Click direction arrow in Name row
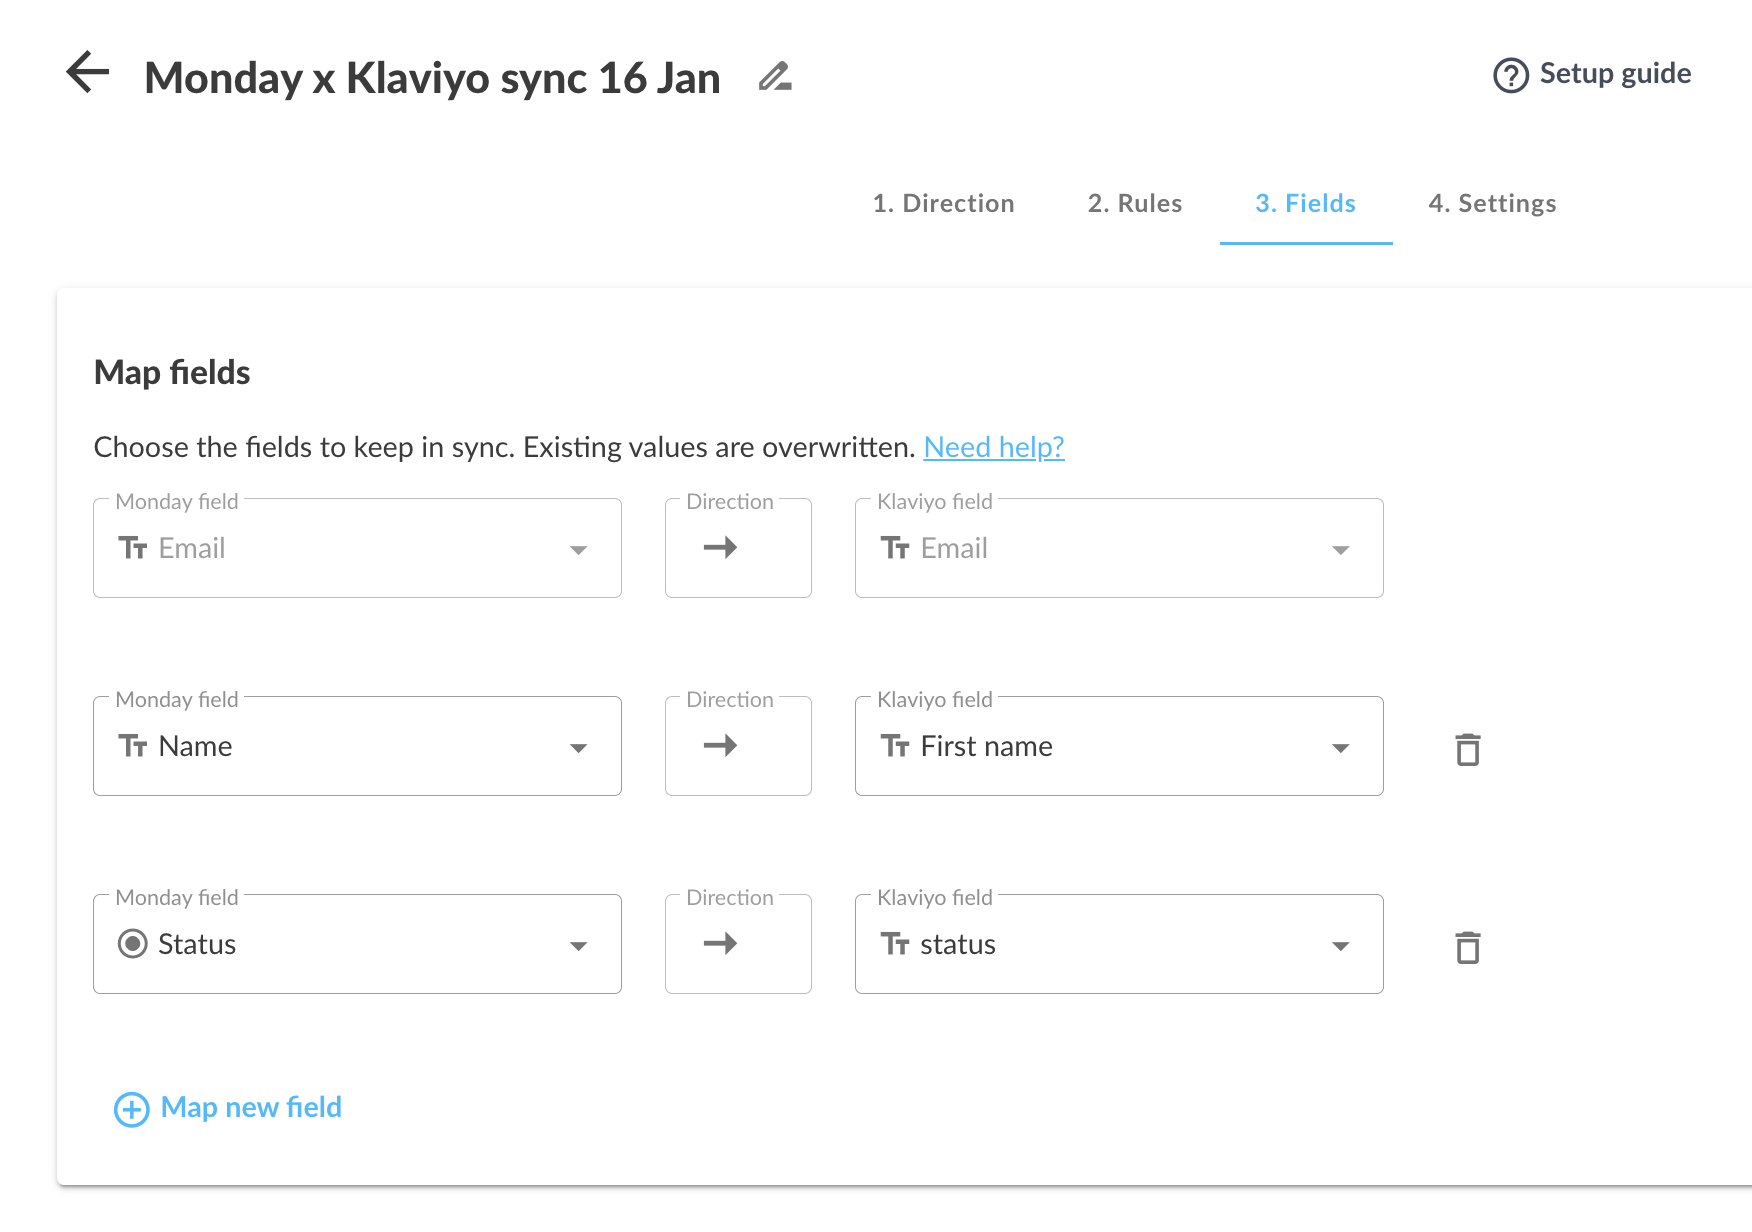Viewport: 1752px width, 1232px height. (720, 746)
